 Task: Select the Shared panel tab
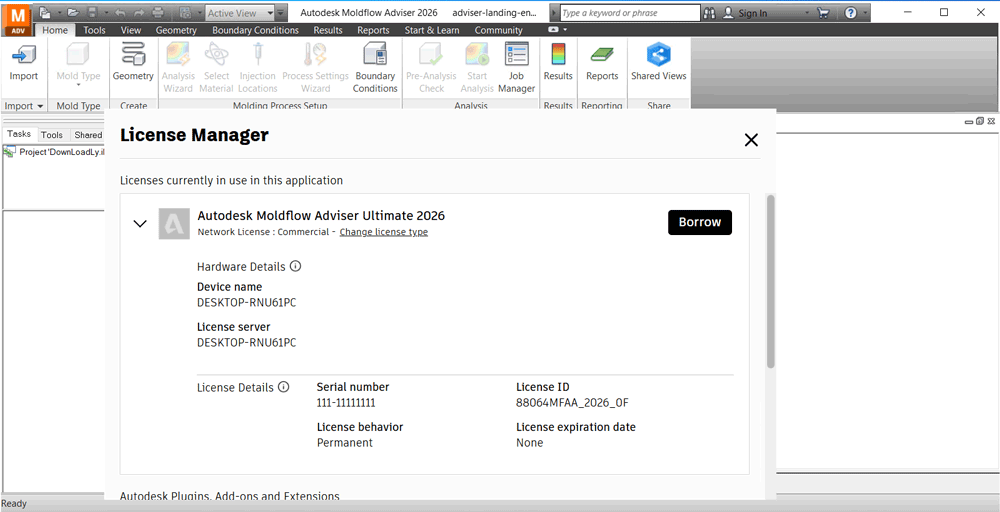coord(88,135)
